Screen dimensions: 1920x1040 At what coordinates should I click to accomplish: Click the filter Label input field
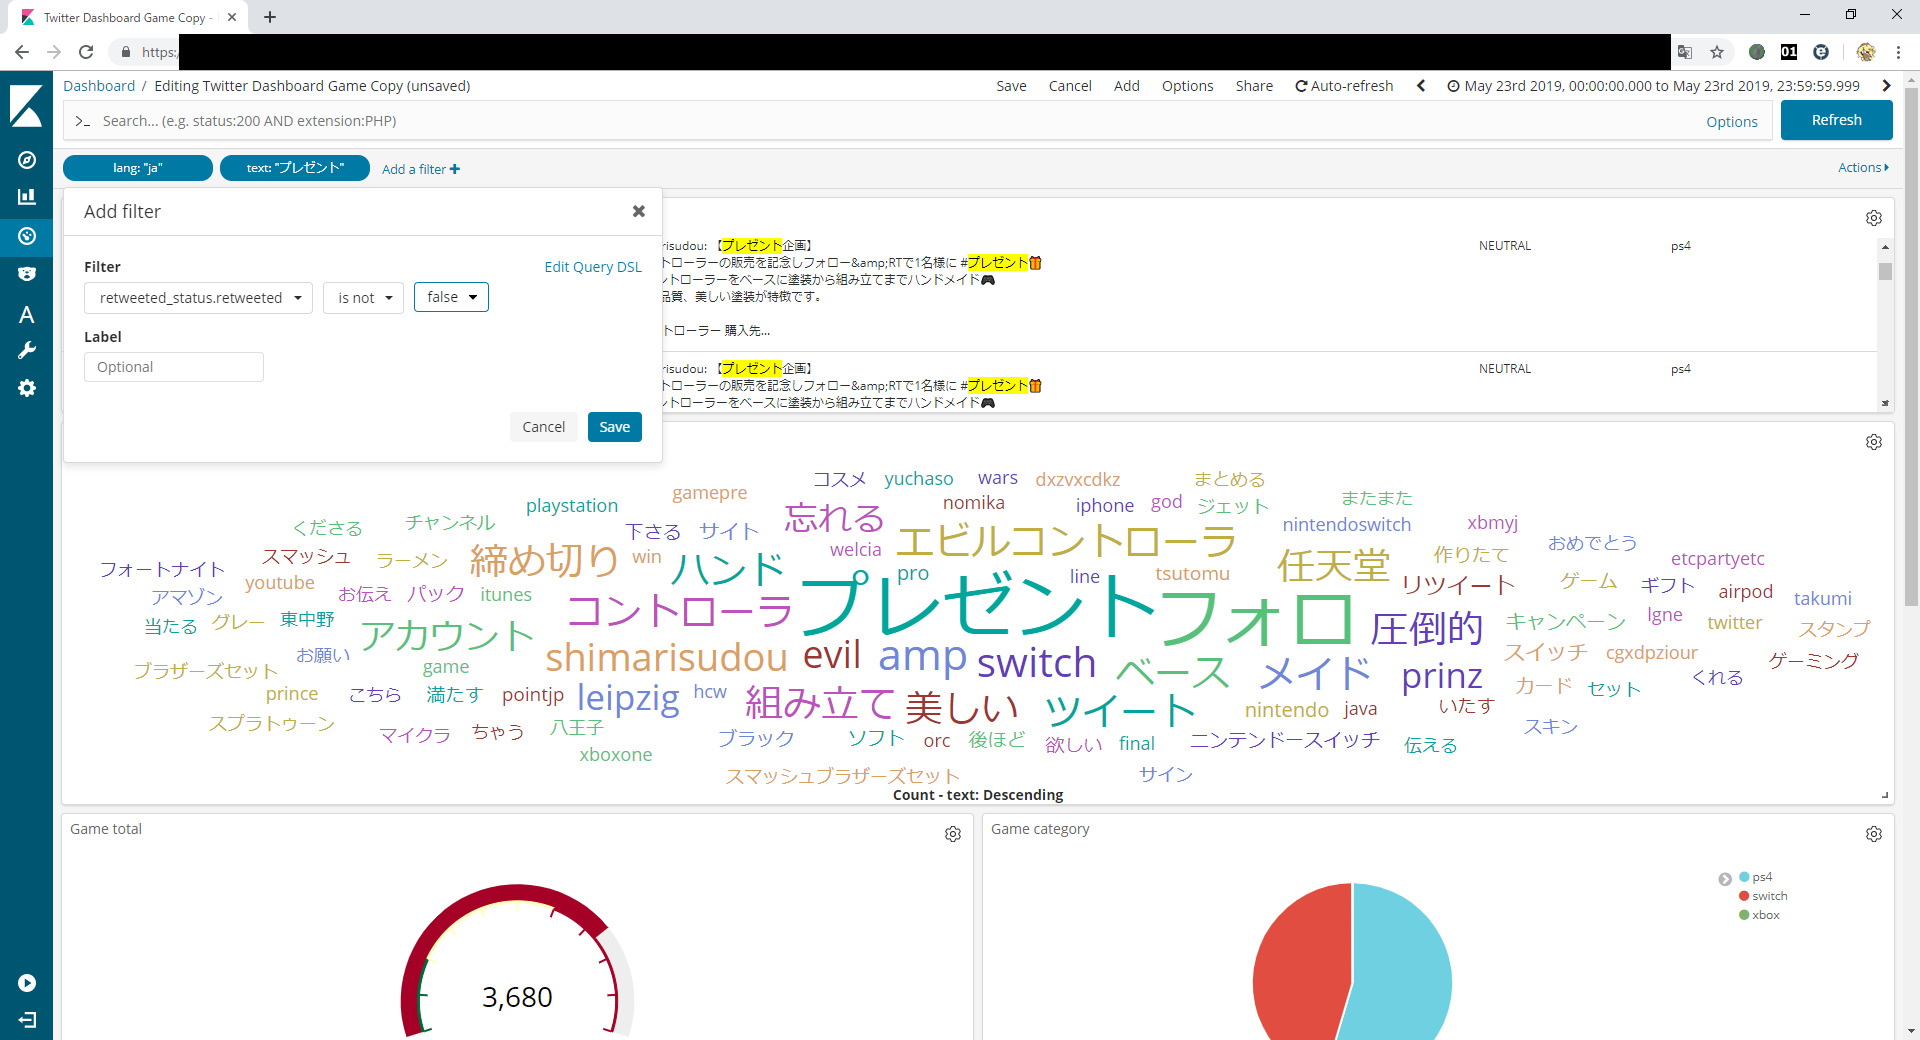pos(174,367)
